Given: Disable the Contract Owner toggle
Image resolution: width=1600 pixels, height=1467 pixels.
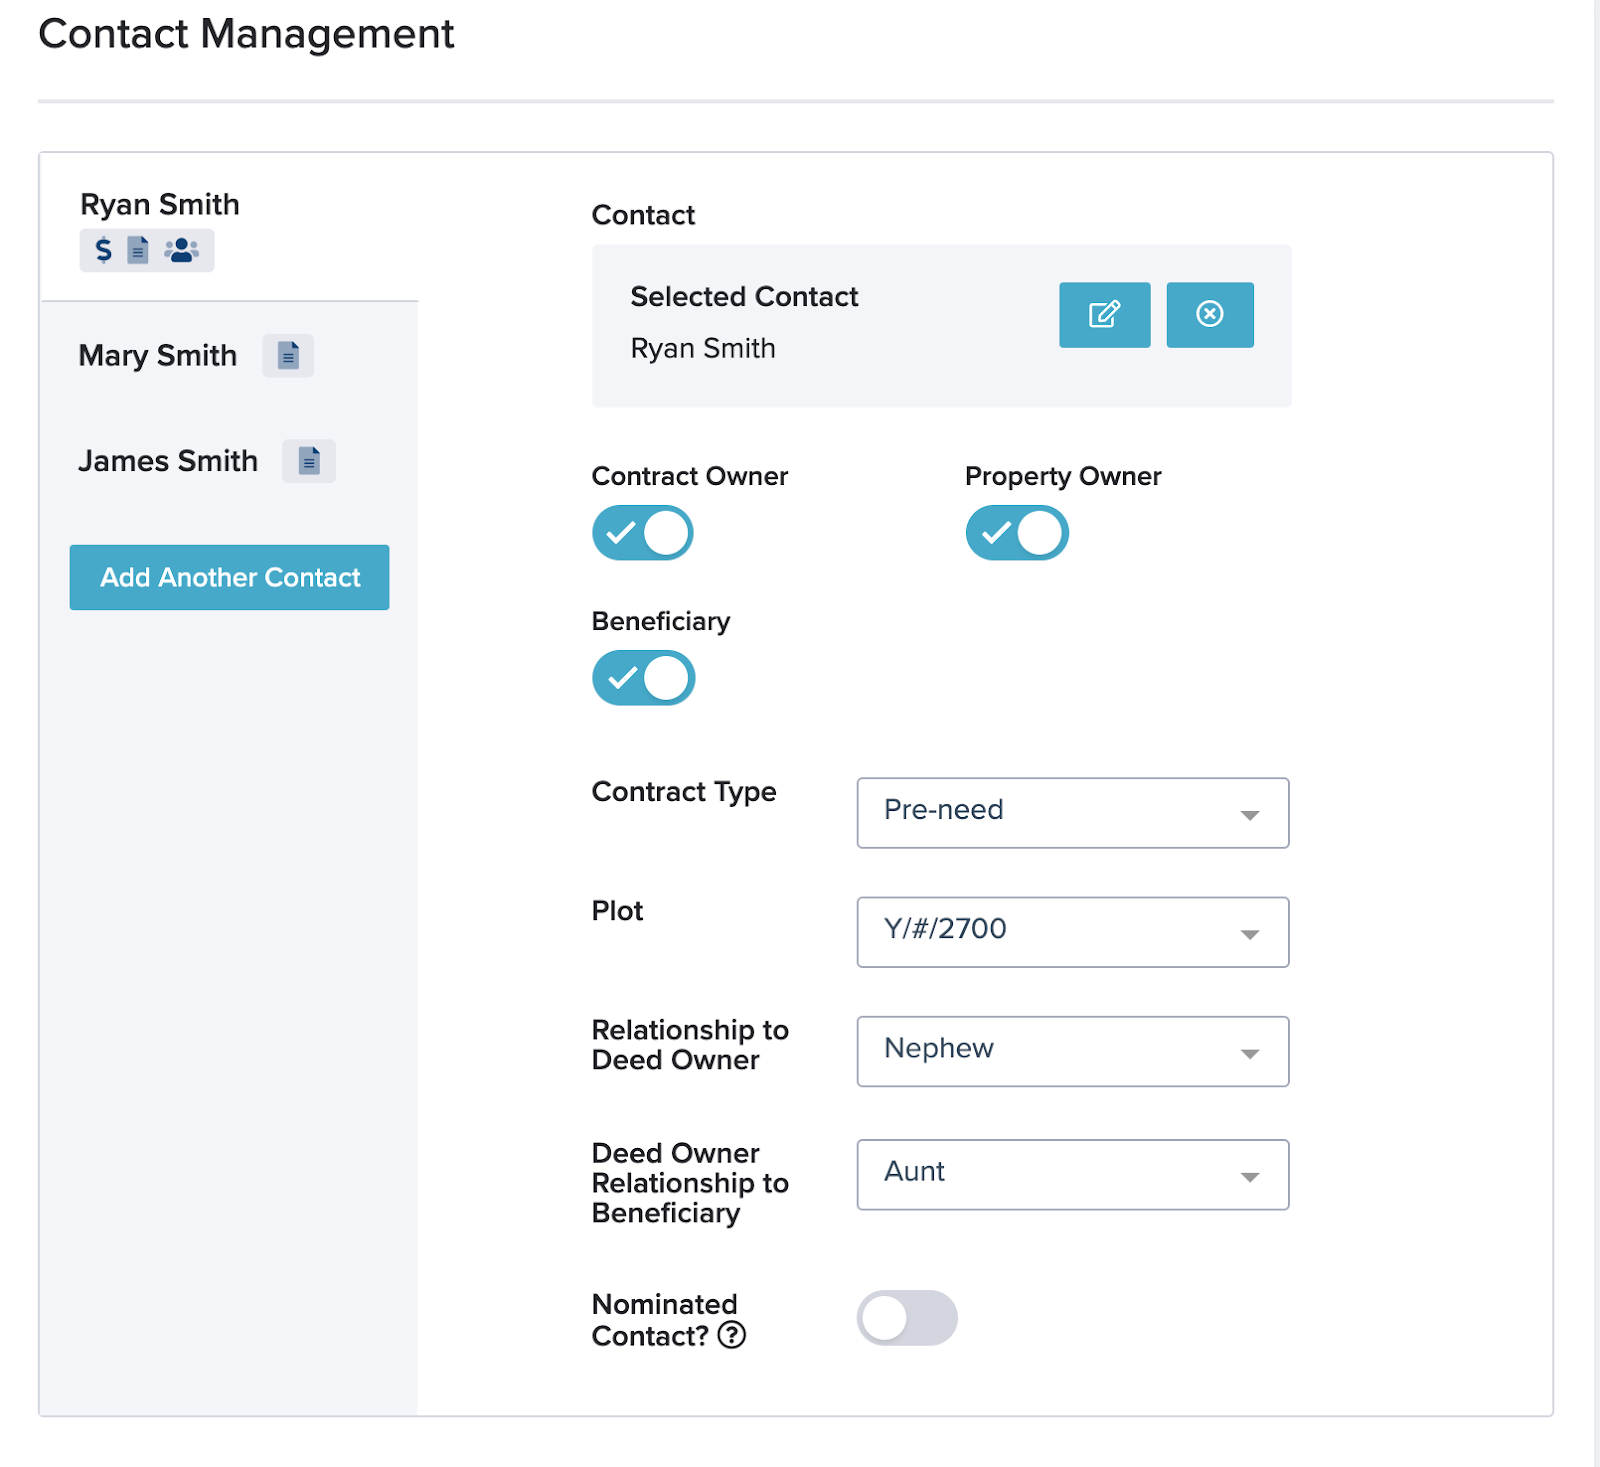Looking at the screenshot, I should tap(643, 533).
